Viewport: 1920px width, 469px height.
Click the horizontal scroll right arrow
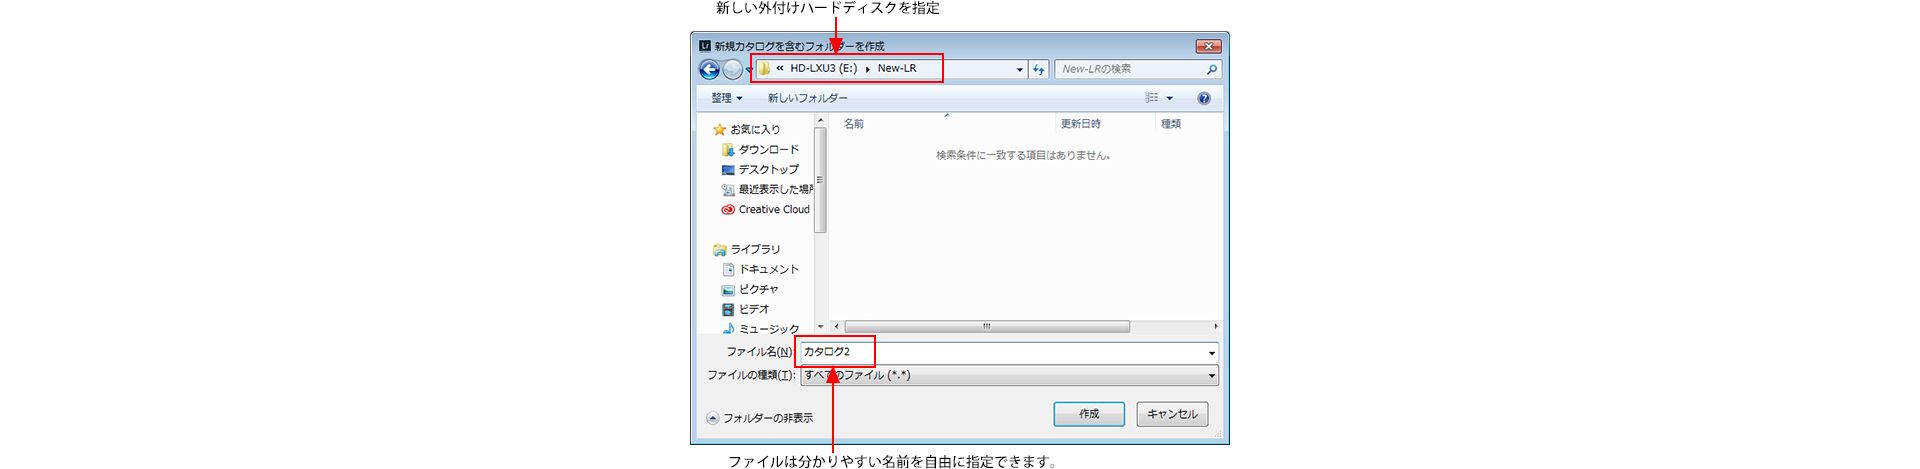(x=1216, y=327)
